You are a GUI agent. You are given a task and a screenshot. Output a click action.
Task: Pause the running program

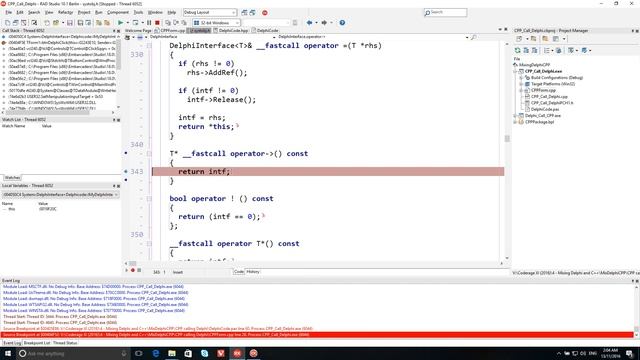[x=149, y=23]
